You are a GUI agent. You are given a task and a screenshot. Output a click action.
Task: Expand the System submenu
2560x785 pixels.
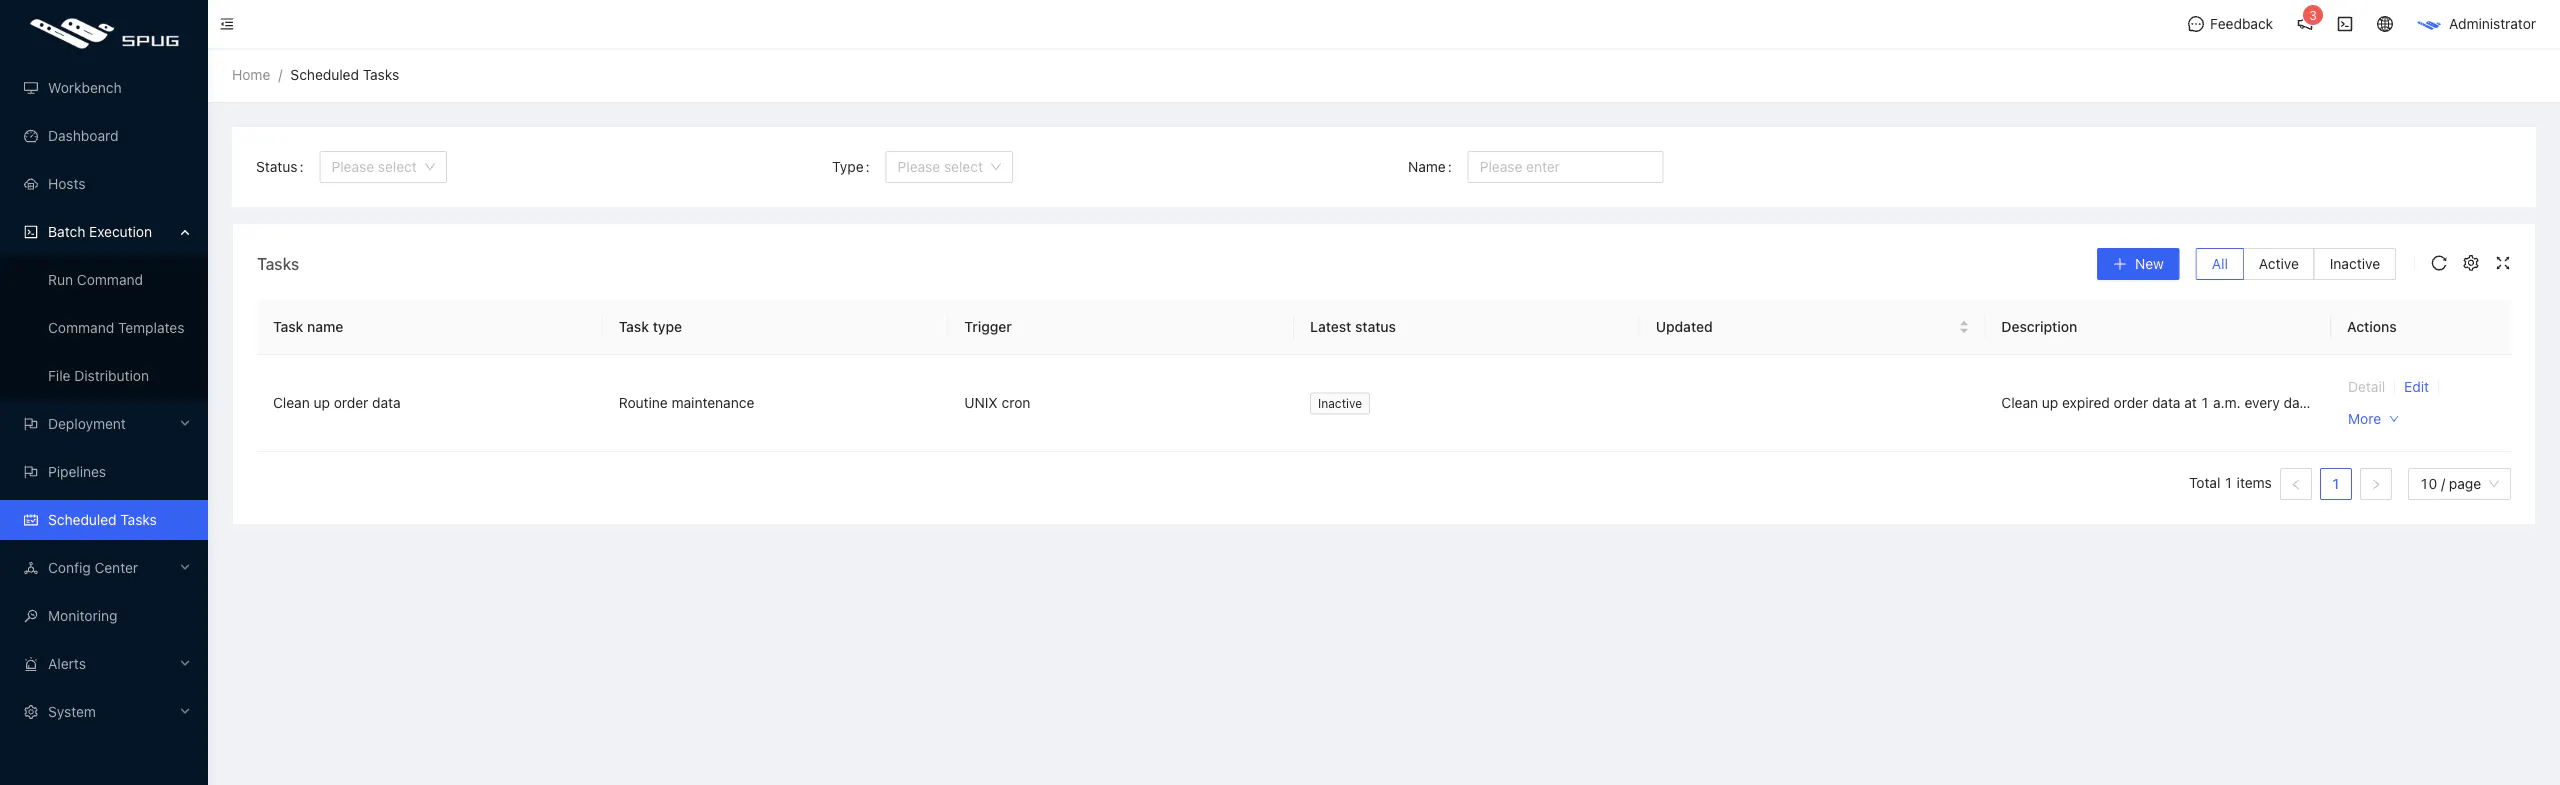(104, 712)
